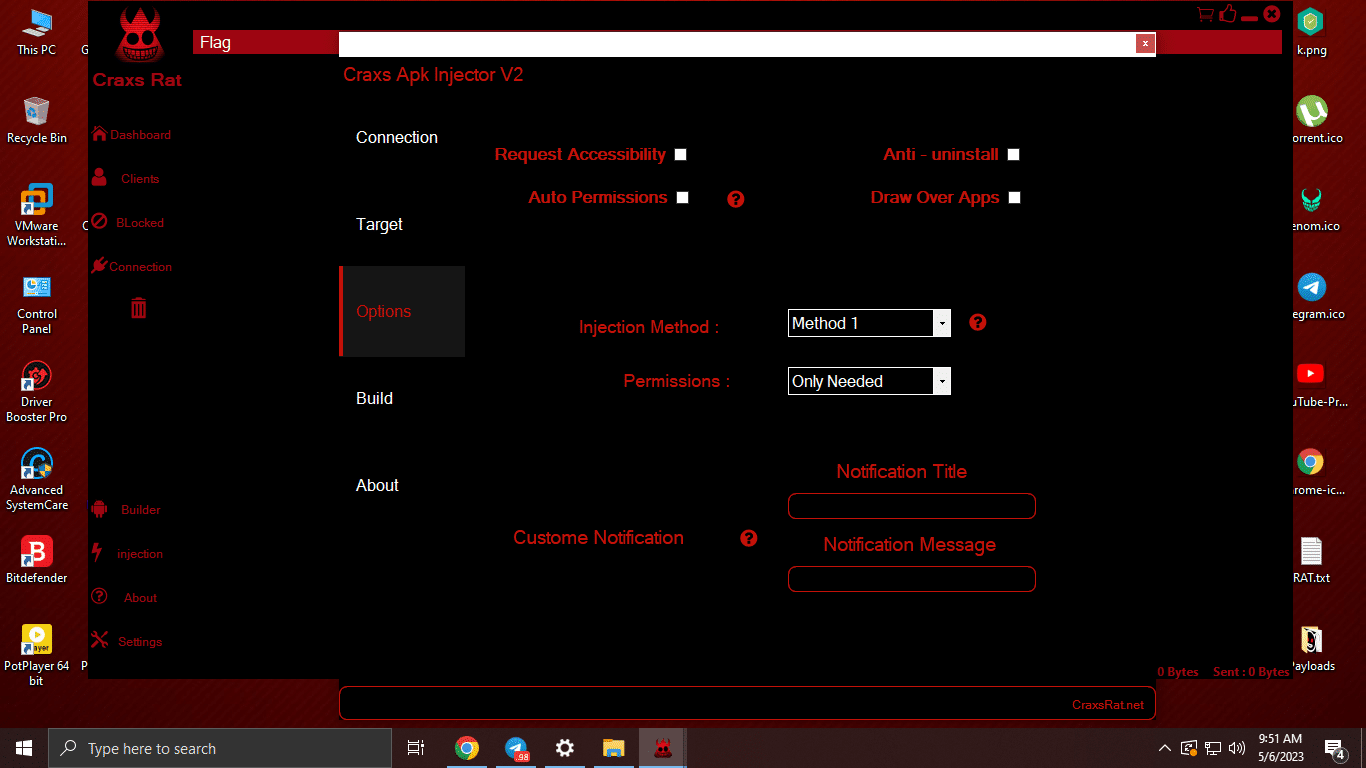
Task: Open the Permissions dropdown showing Only Needed
Action: (x=941, y=381)
